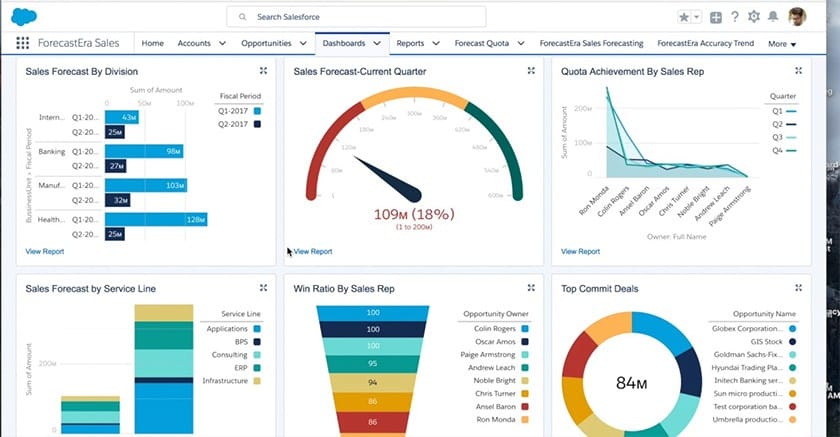Viewport: 840px width, 437px height.
Task: Open the Setup gear icon
Action: [x=754, y=17]
